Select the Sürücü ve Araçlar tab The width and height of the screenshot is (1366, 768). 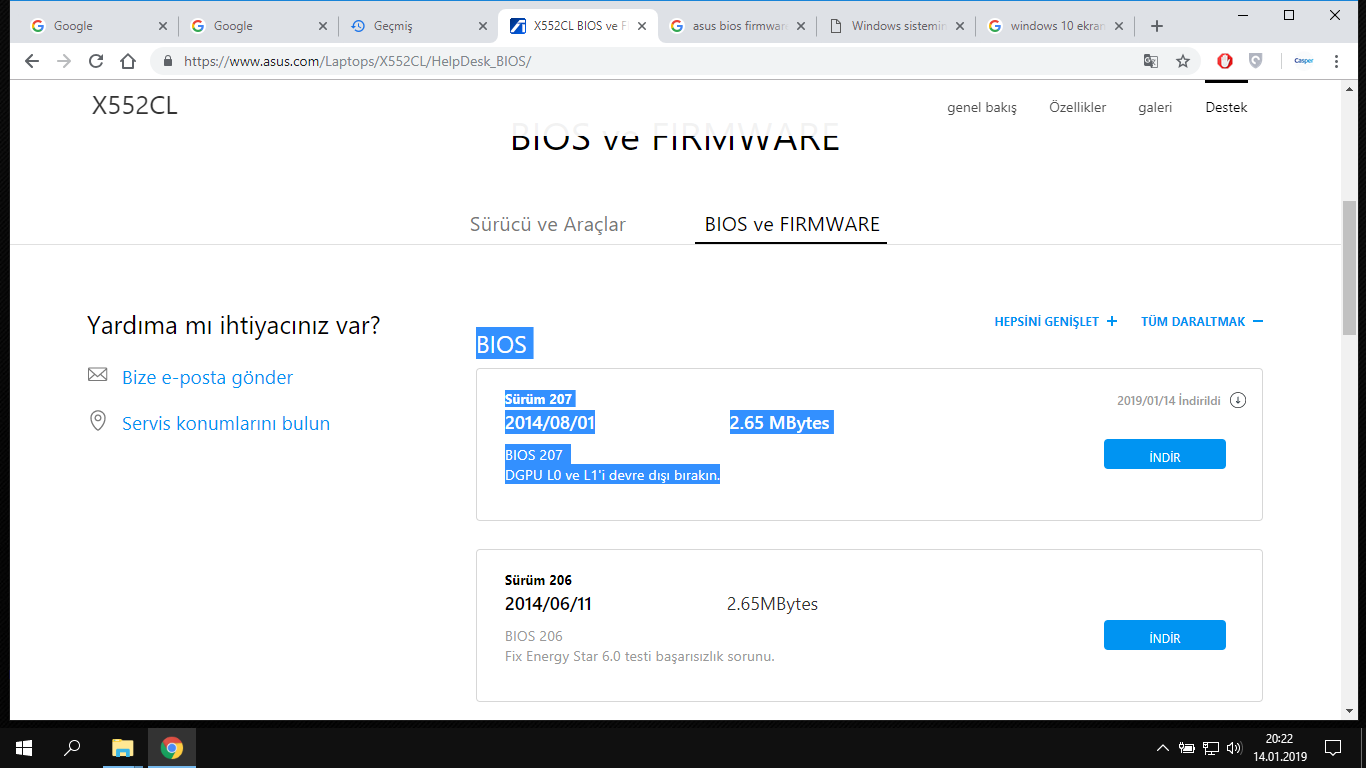tap(548, 224)
